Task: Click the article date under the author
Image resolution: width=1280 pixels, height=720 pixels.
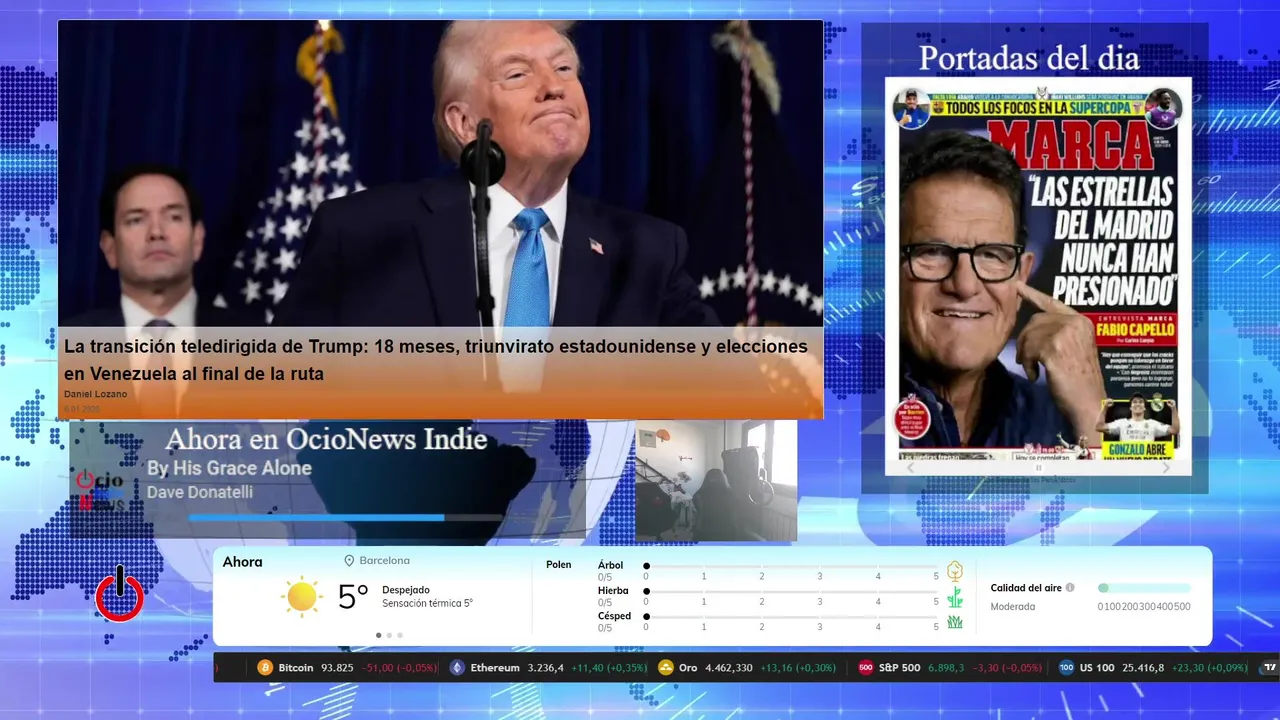Action: 82,409
